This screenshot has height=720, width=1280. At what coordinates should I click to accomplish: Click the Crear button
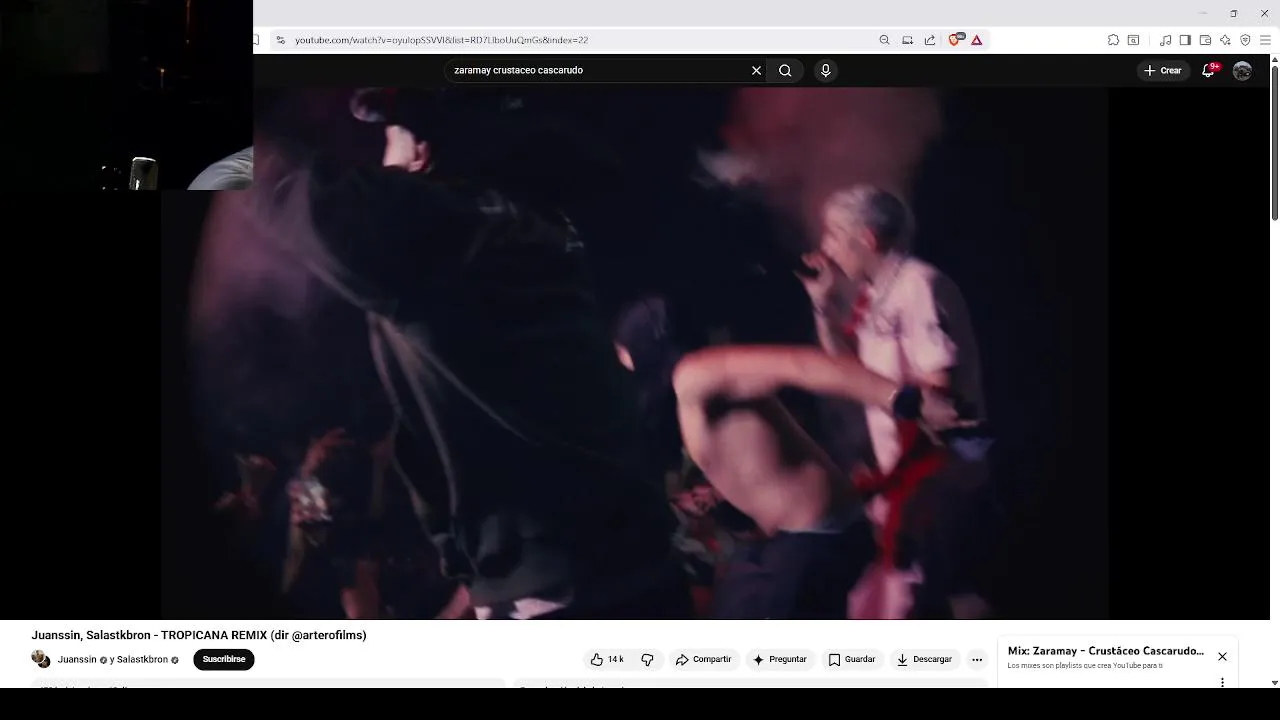(1163, 70)
